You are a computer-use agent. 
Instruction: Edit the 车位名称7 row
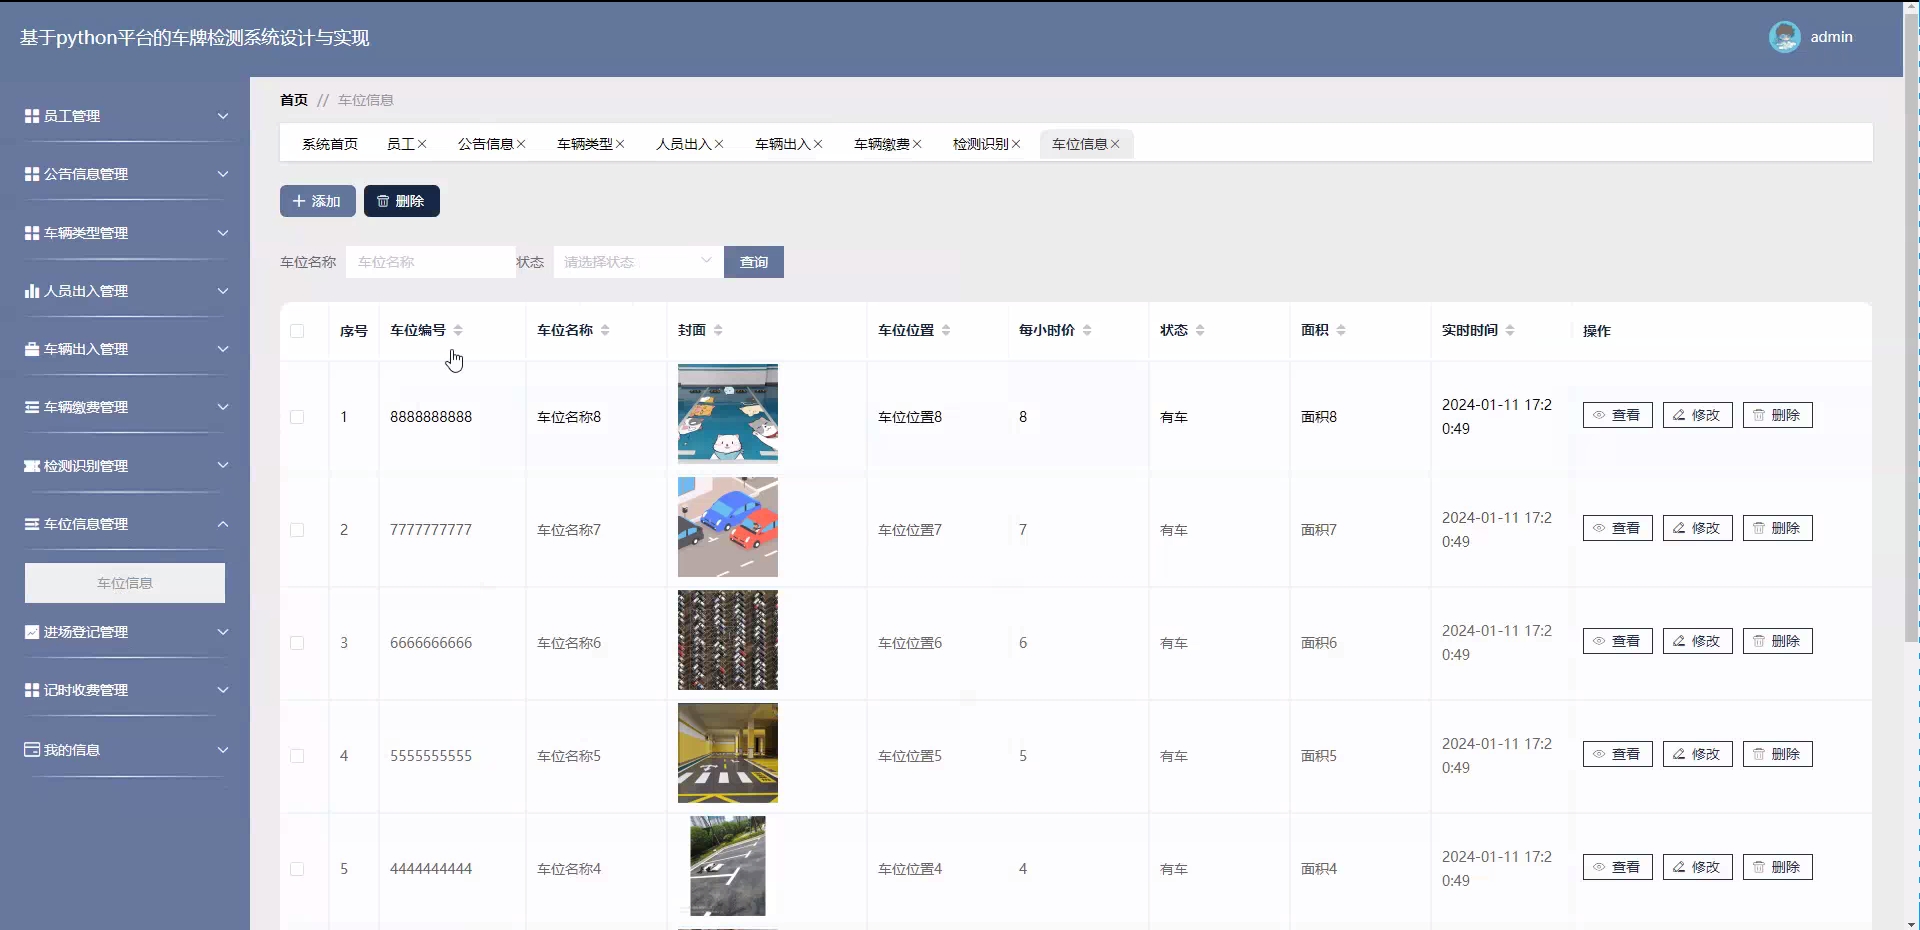coord(1698,528)
